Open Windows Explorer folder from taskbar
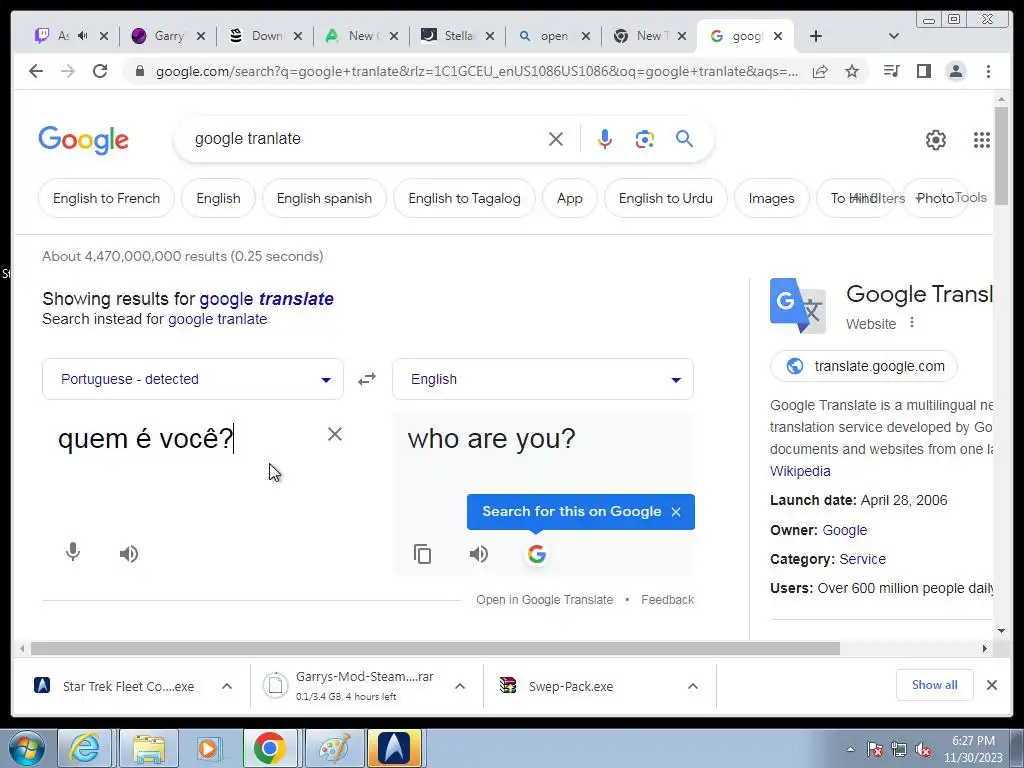The height and width of the screenshot is (768, 1024). tap(148, 748)
